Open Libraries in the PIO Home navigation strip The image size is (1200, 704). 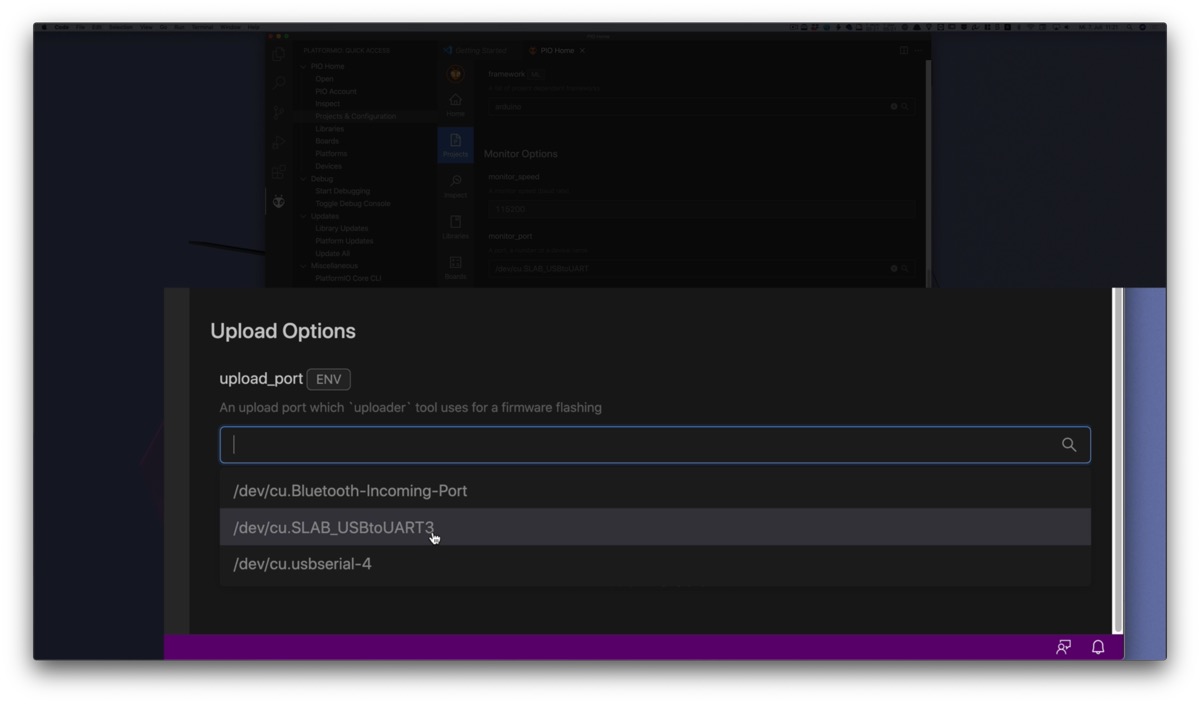(x=455, y=227)
